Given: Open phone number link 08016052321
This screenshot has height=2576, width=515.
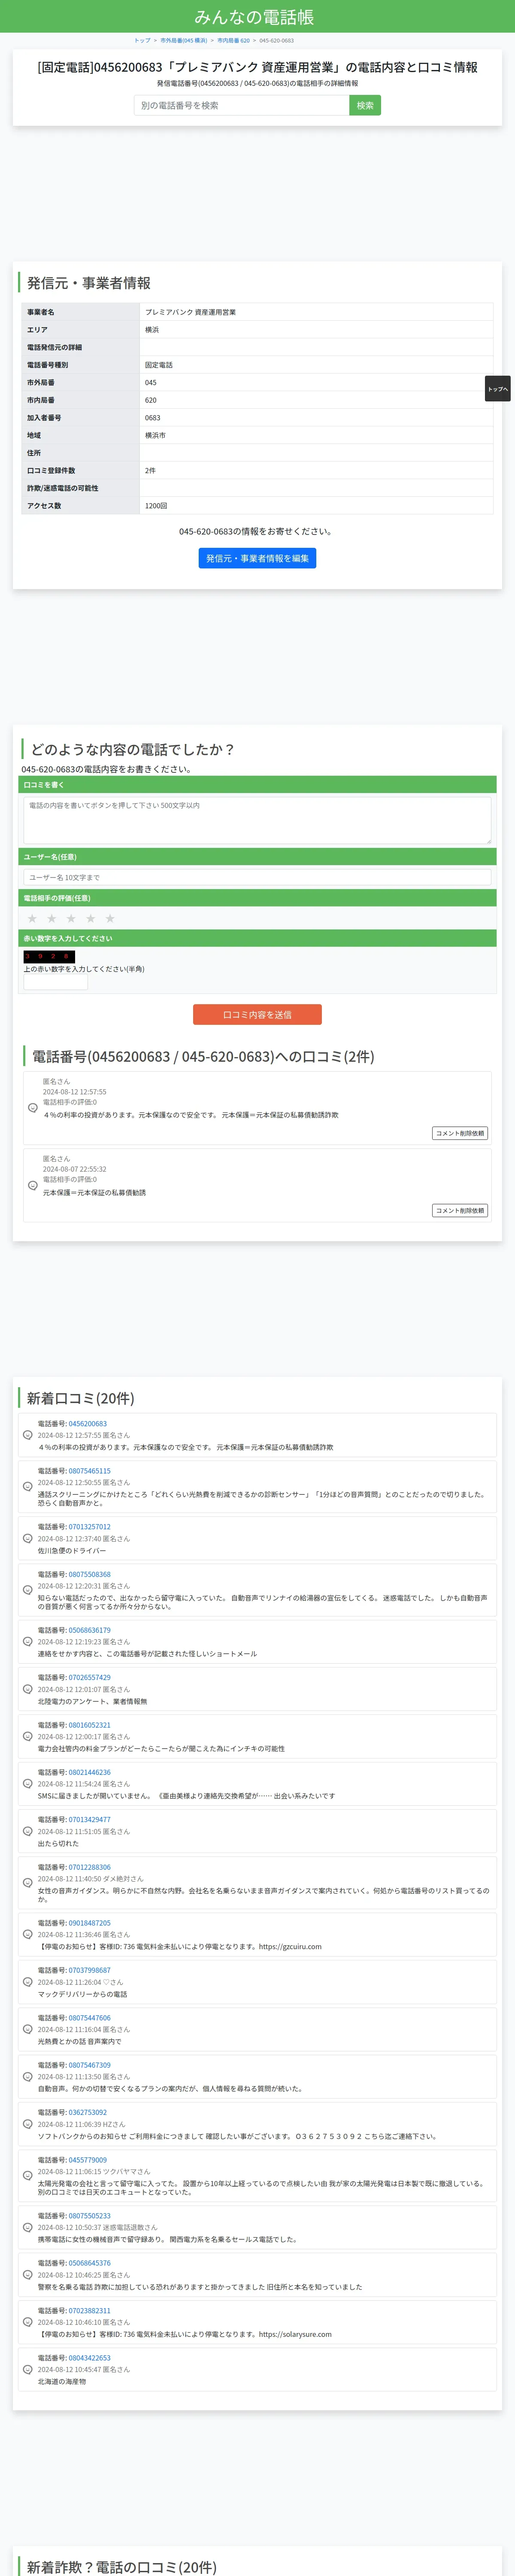Looking at the screenshot, I should pyautogui.click(x=90, y=1725).
